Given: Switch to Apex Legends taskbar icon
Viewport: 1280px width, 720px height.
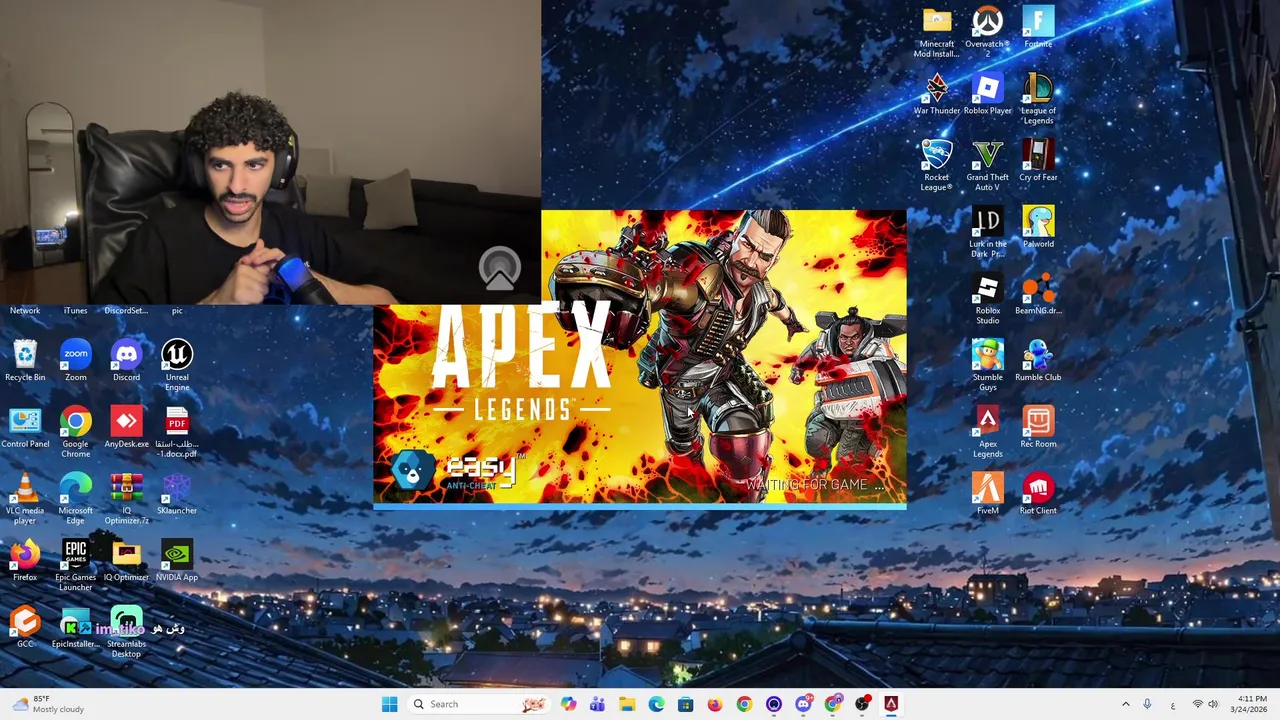Looking at the screenshot, I should pyautogui.click(x=890, y=704).
